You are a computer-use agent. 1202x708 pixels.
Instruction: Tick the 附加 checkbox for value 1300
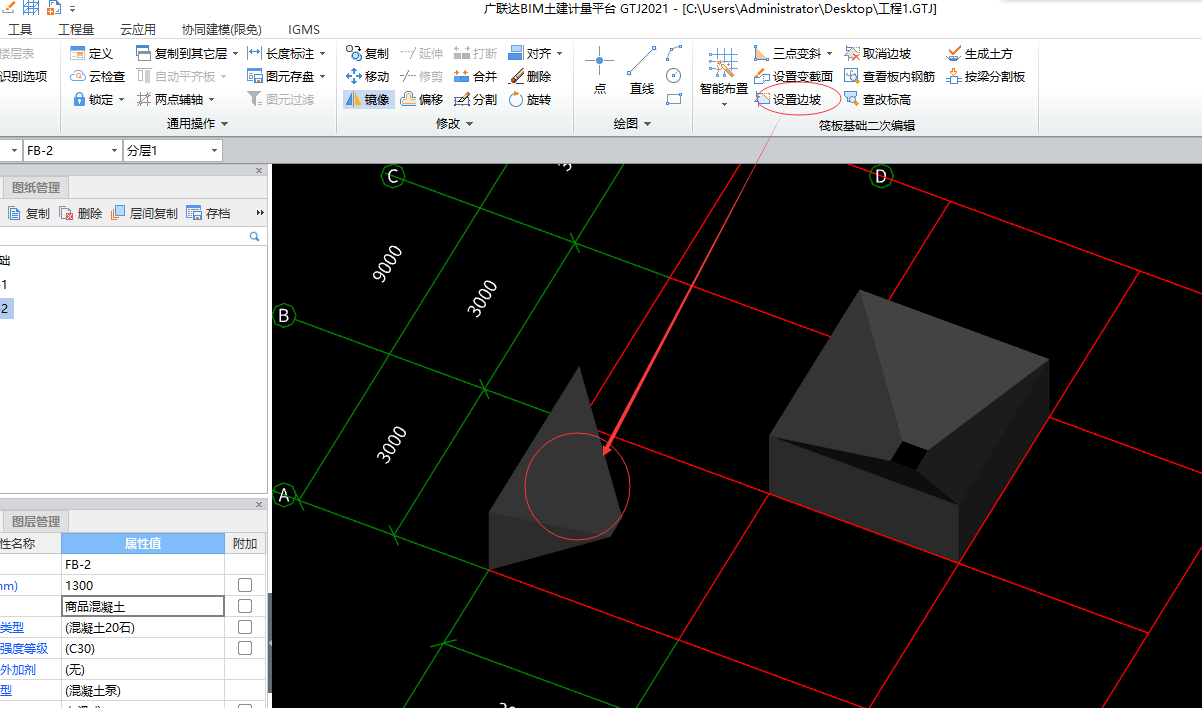point(244,585)
